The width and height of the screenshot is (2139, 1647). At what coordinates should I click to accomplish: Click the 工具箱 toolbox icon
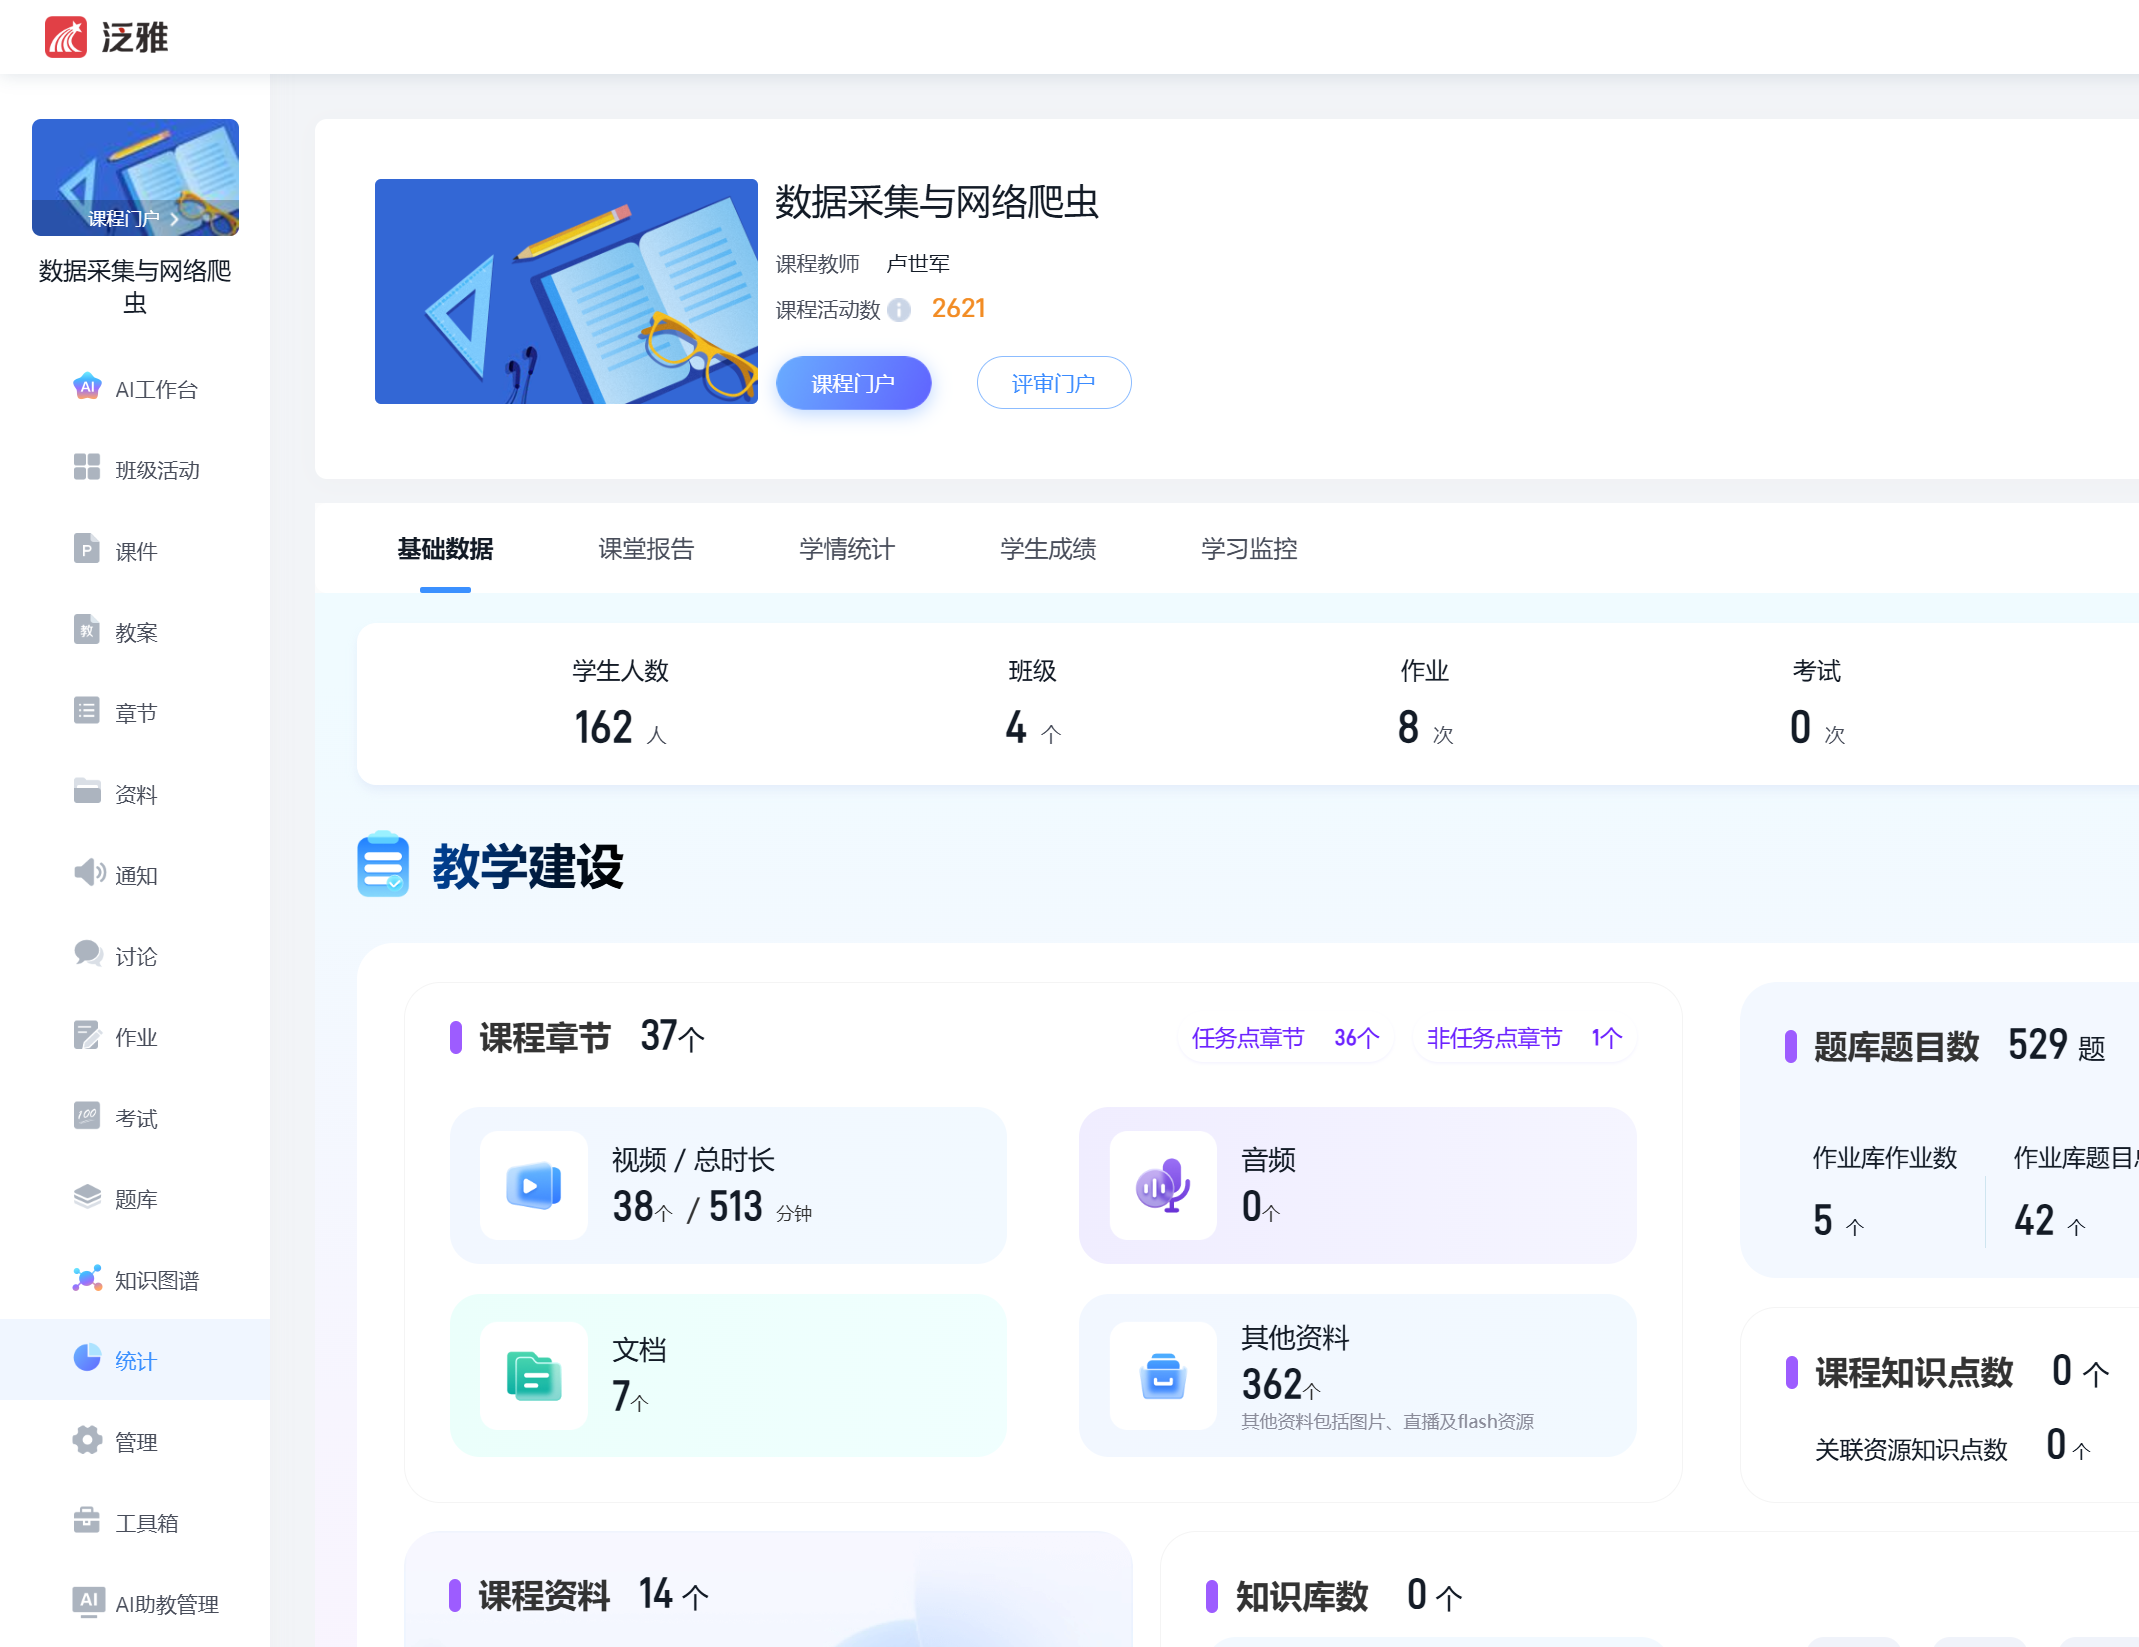tap(87, 1521)
